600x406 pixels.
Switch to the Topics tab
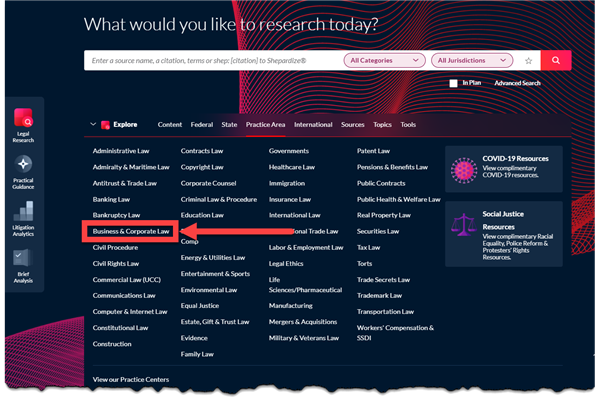point(382,125)
